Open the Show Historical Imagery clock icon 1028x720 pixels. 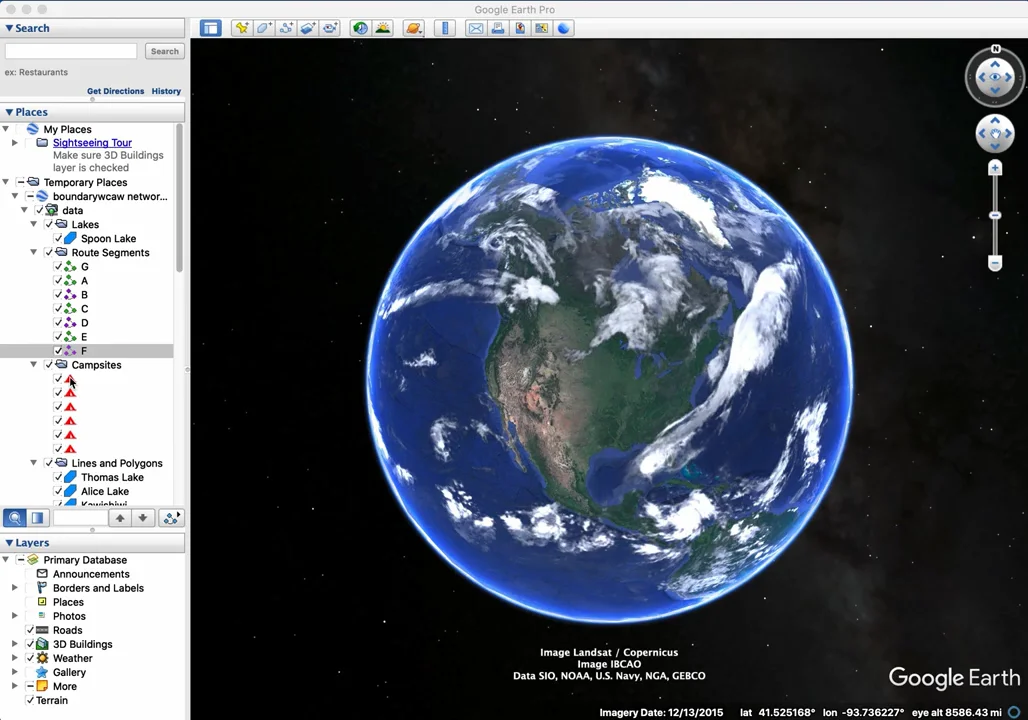coord(360,28)
